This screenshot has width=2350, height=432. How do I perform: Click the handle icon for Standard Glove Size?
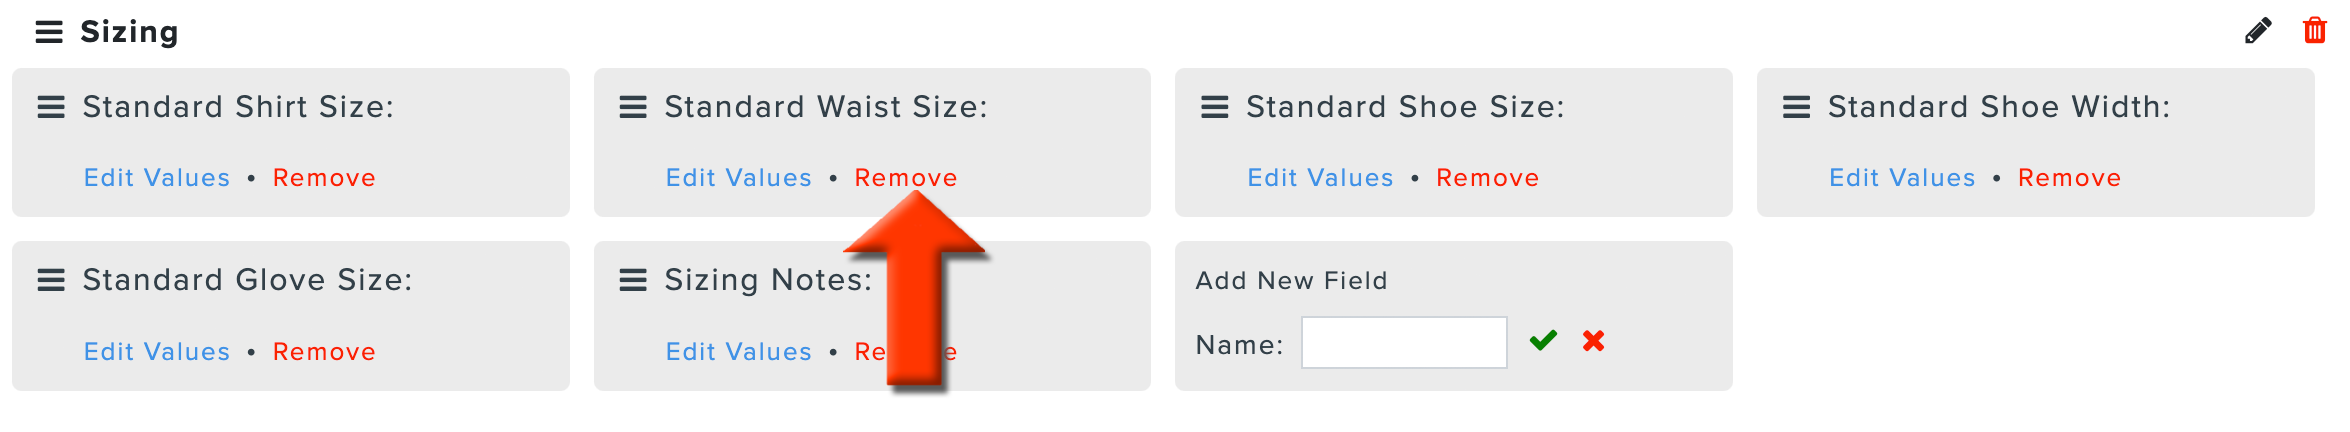[x=51, y=280]
